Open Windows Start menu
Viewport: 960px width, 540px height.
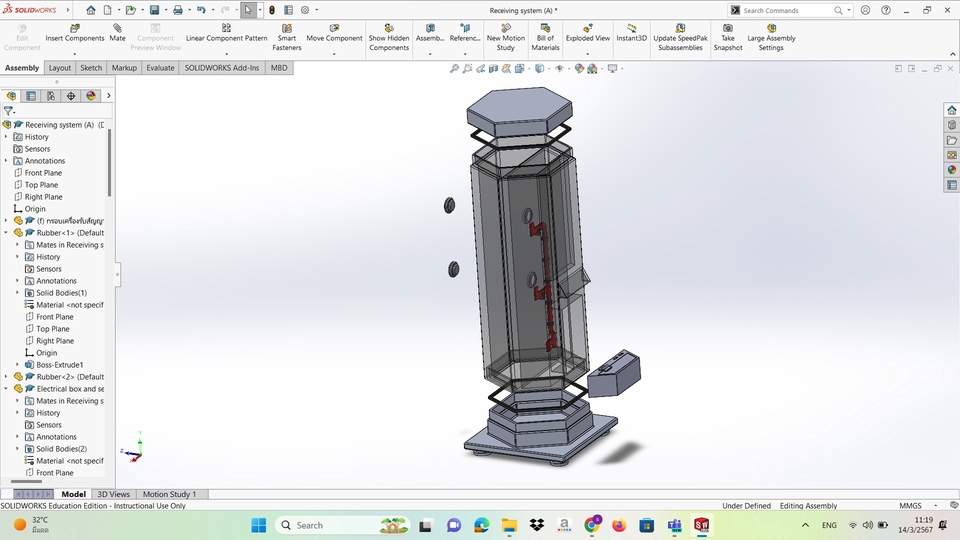259,525
